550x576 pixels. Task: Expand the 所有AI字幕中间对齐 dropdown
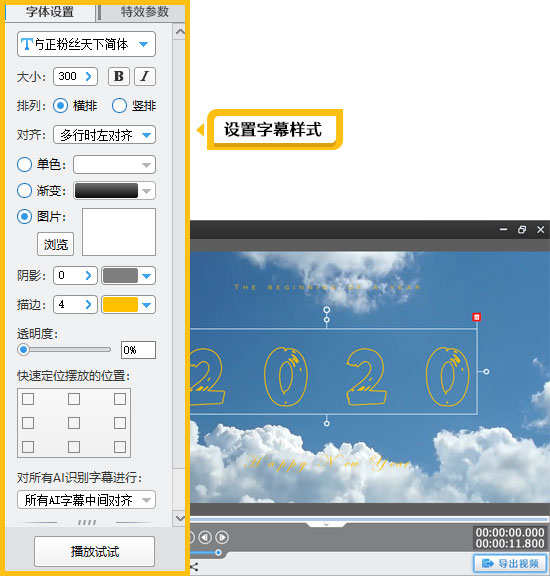[x=86, y=500]
